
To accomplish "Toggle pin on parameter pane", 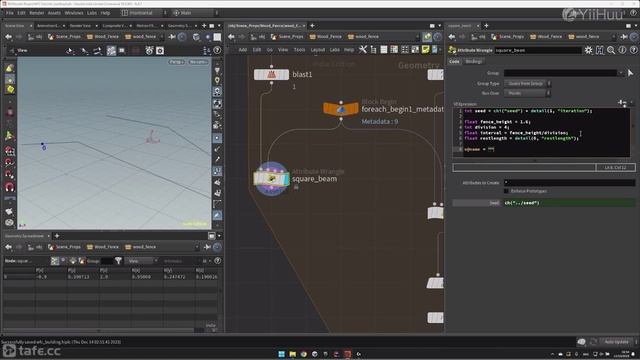I will (x=624, y=37).
